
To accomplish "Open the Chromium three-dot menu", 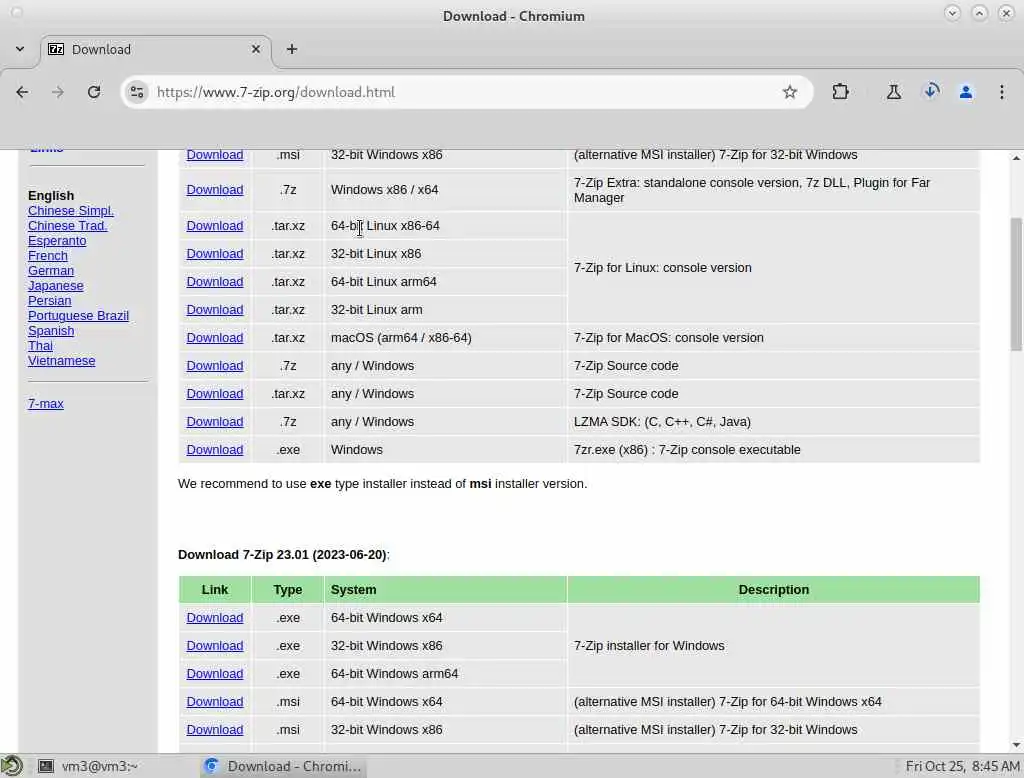I will coord(1001,92).
